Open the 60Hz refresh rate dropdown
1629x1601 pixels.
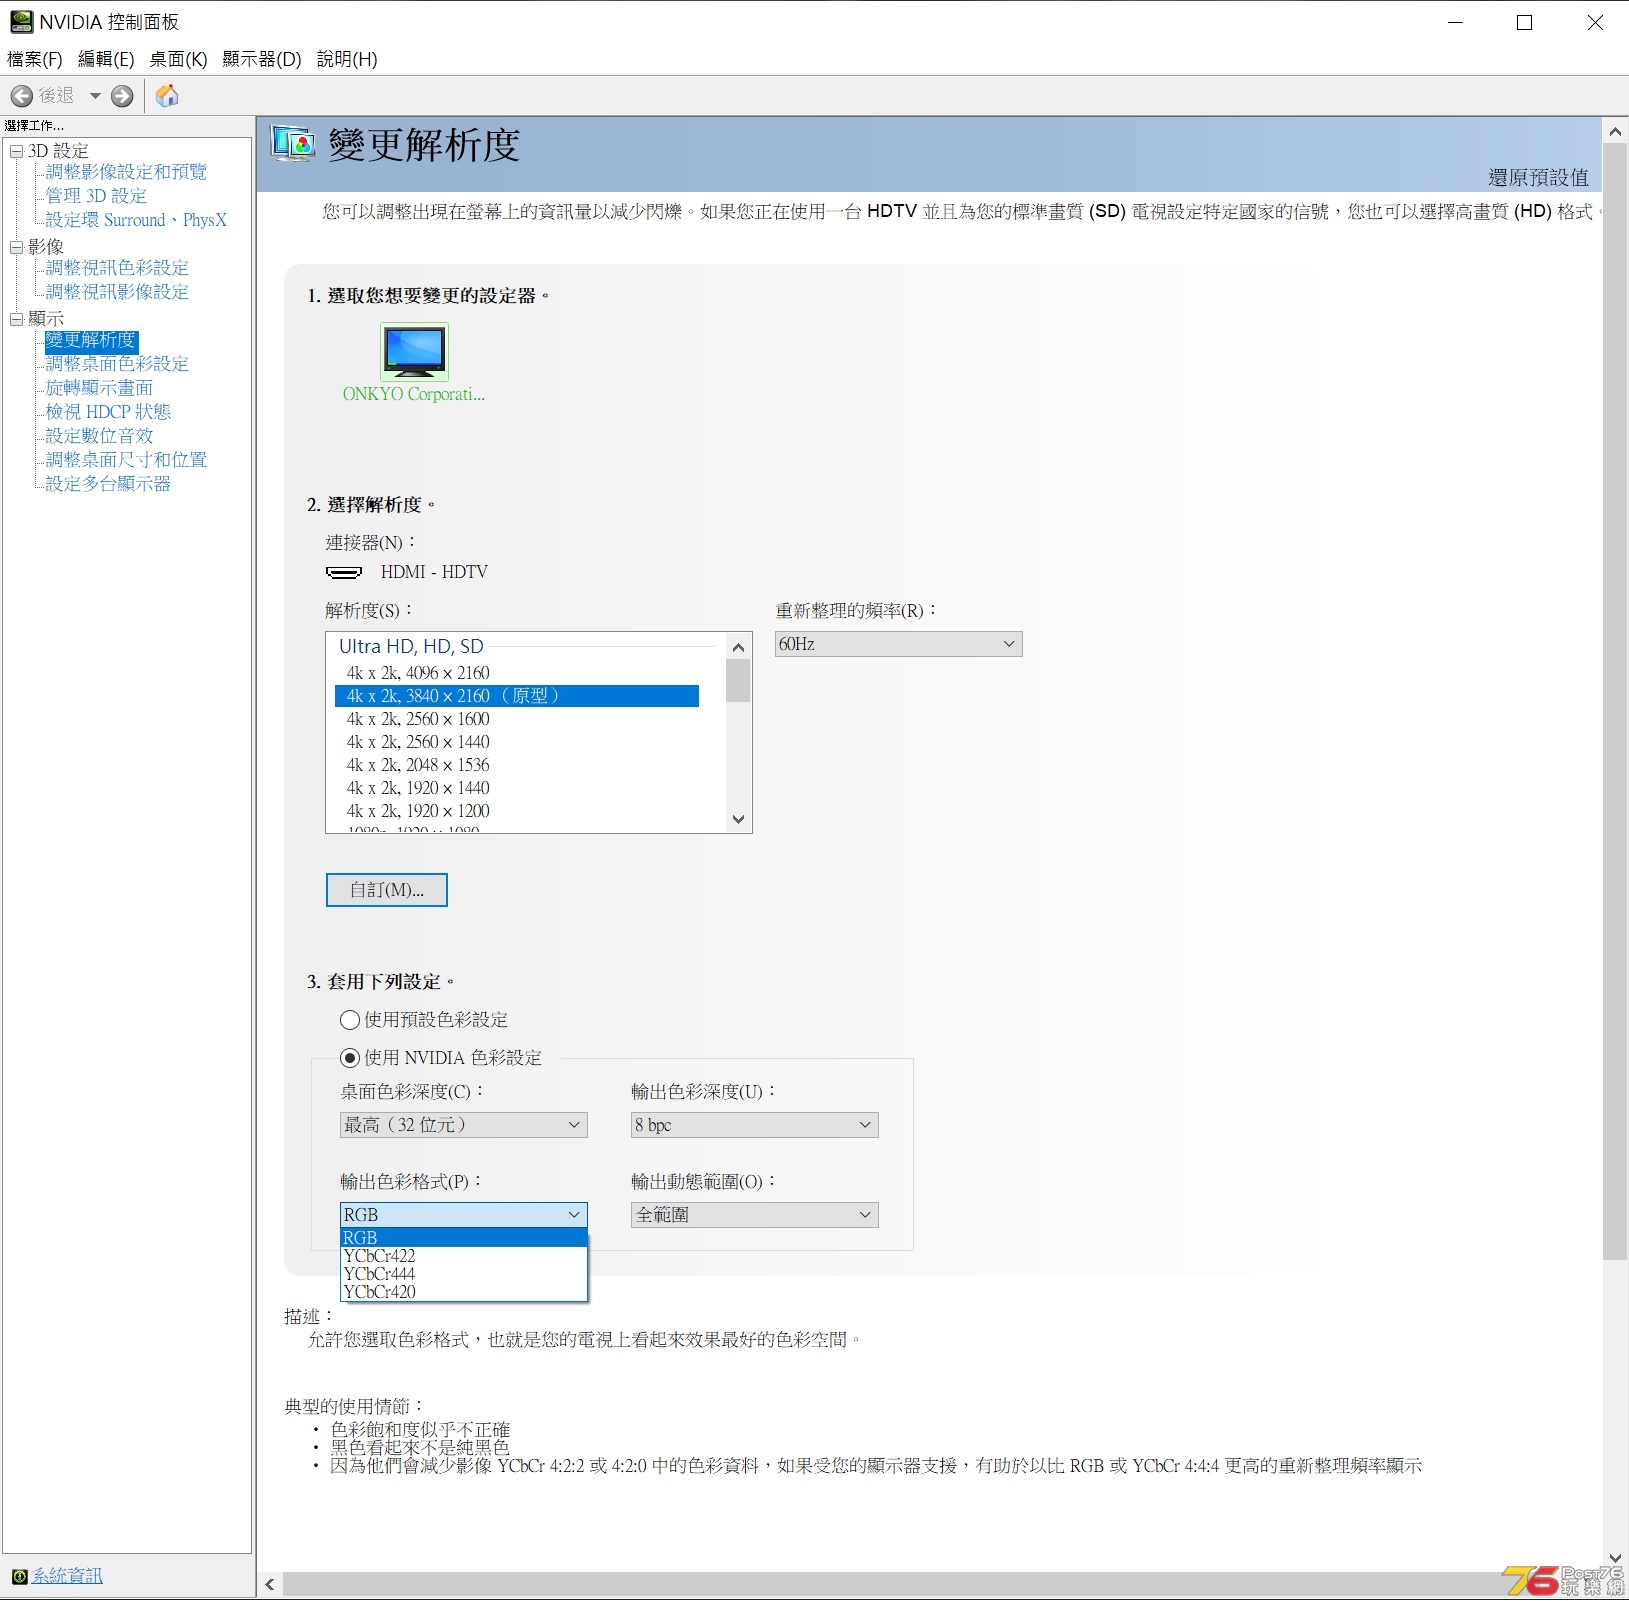pos(899,644)
